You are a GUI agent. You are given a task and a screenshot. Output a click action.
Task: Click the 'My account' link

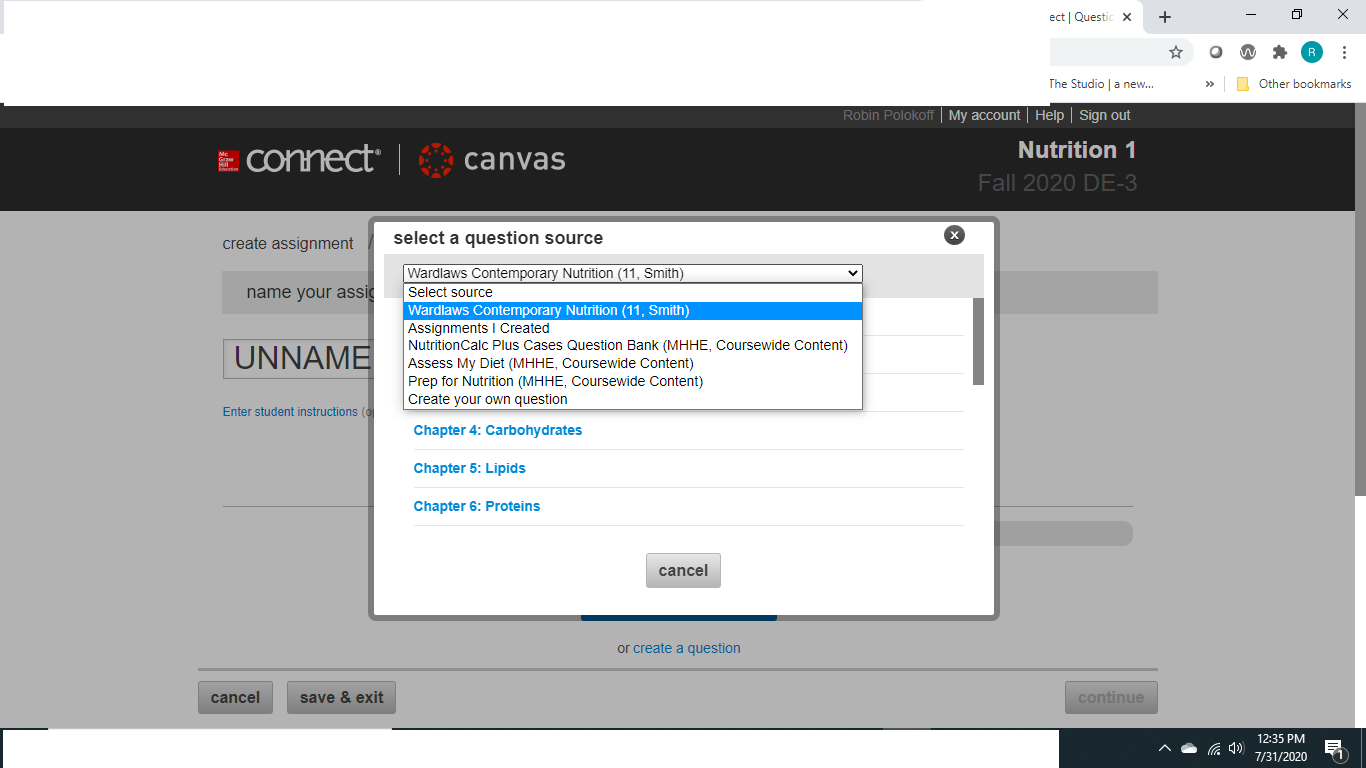click(x=984, y=115)
